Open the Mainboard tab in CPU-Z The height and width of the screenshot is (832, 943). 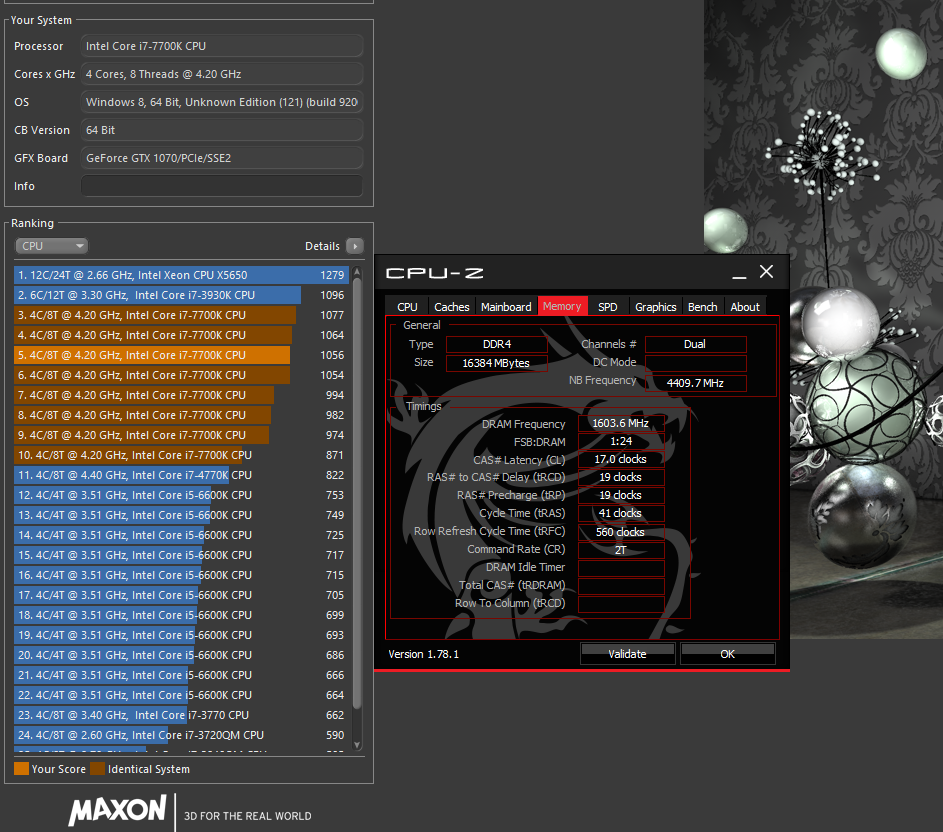(506, 307)
